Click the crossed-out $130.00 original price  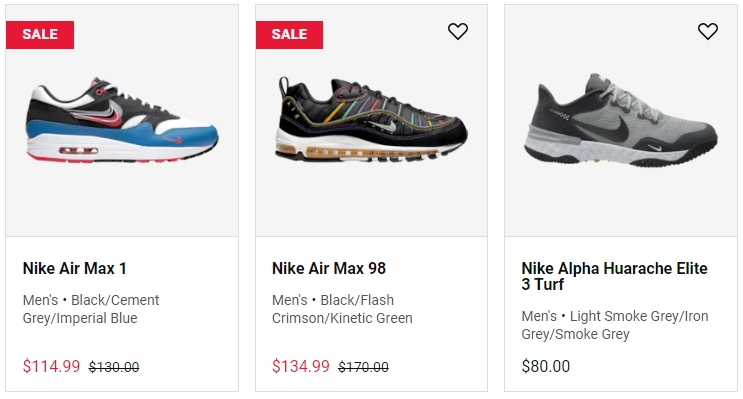point(114,367)
